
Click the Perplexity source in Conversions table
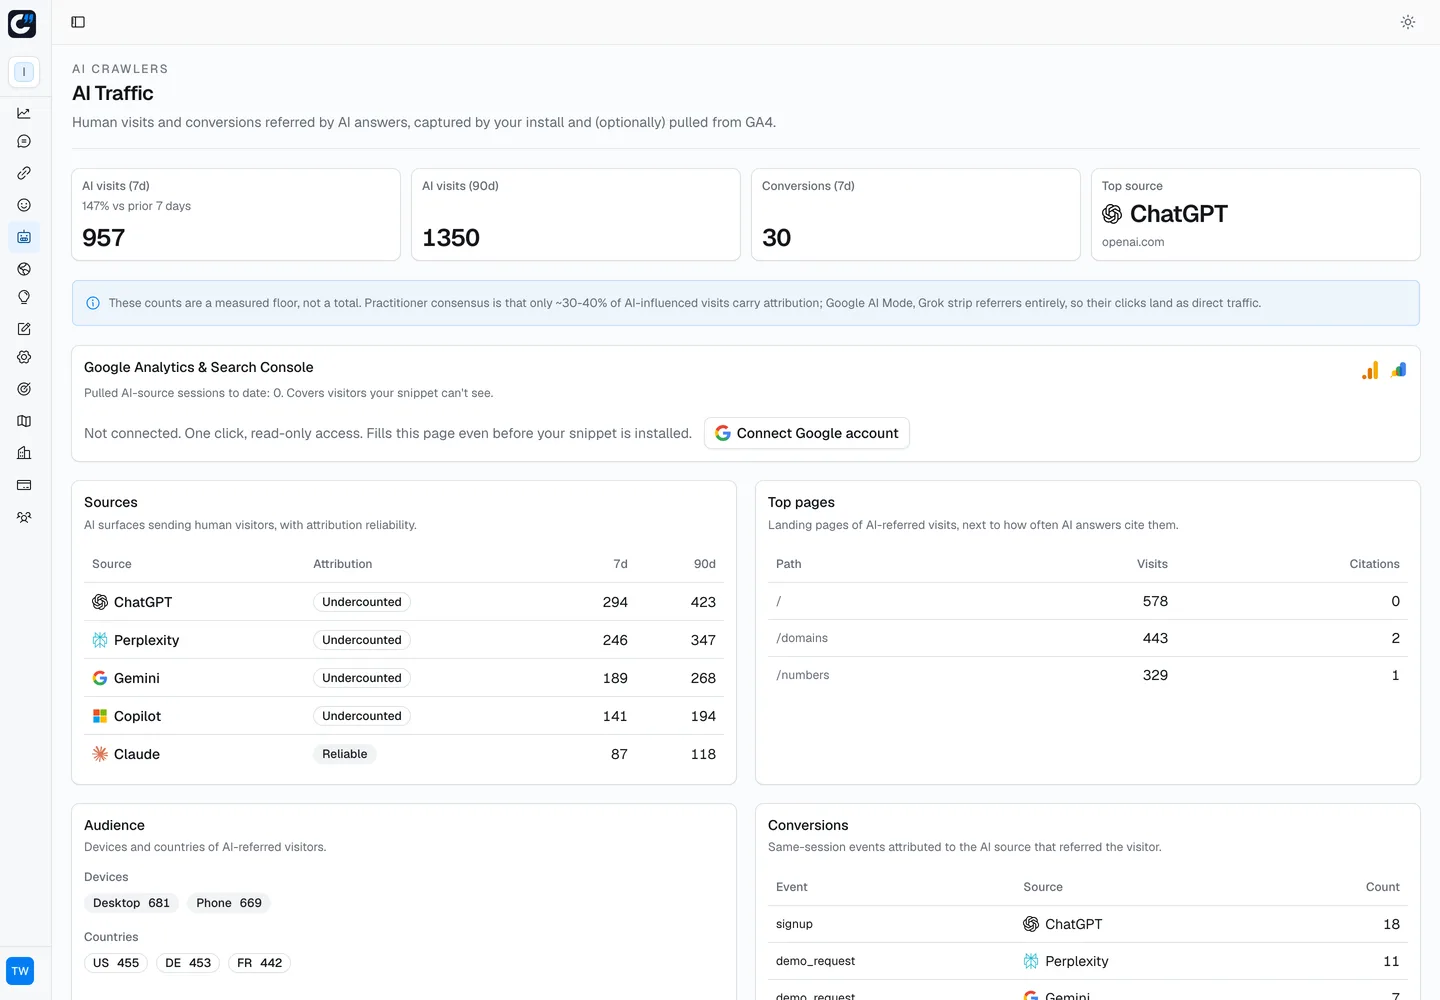(x=1066, y=961)
